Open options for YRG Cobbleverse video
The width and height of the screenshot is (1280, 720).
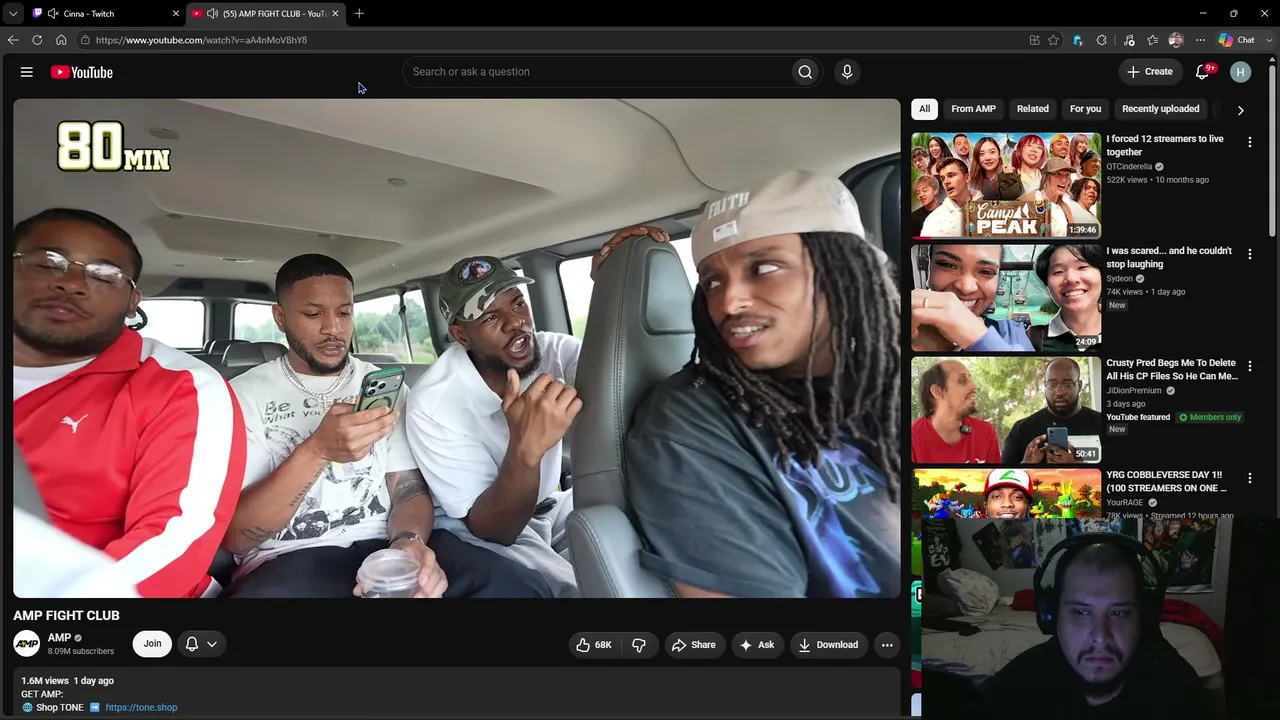1249,479
